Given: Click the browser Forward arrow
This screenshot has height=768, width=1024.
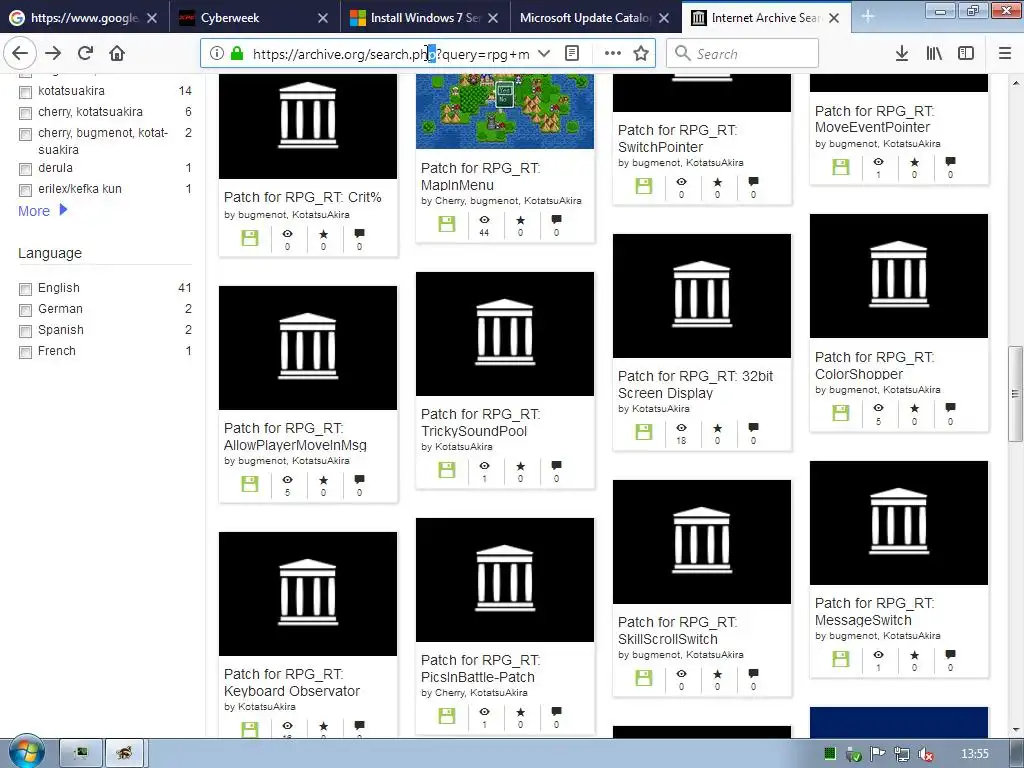Looking at the screenshot, I should (x=53, y=53).
